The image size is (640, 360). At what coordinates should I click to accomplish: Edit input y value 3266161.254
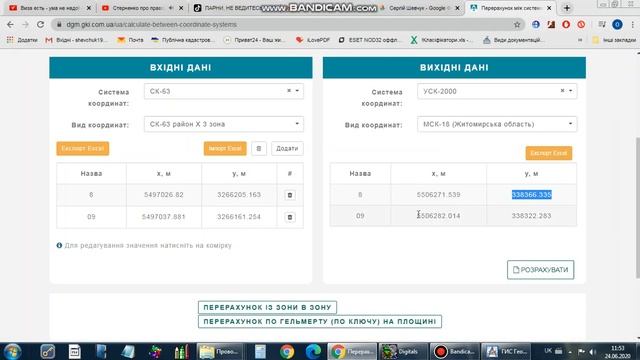click(239, 217)
